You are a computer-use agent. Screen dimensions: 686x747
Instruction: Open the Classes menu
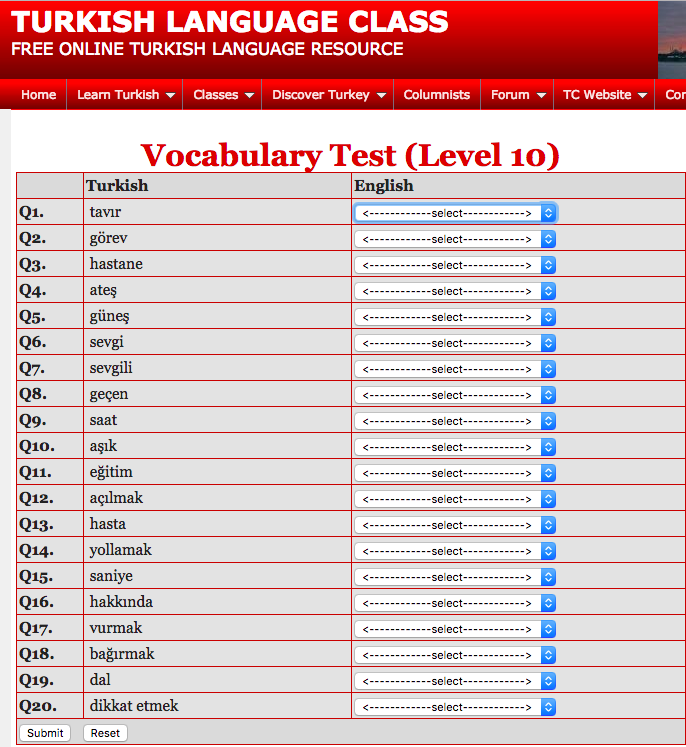pyautogui.click(x=223, y=95)
